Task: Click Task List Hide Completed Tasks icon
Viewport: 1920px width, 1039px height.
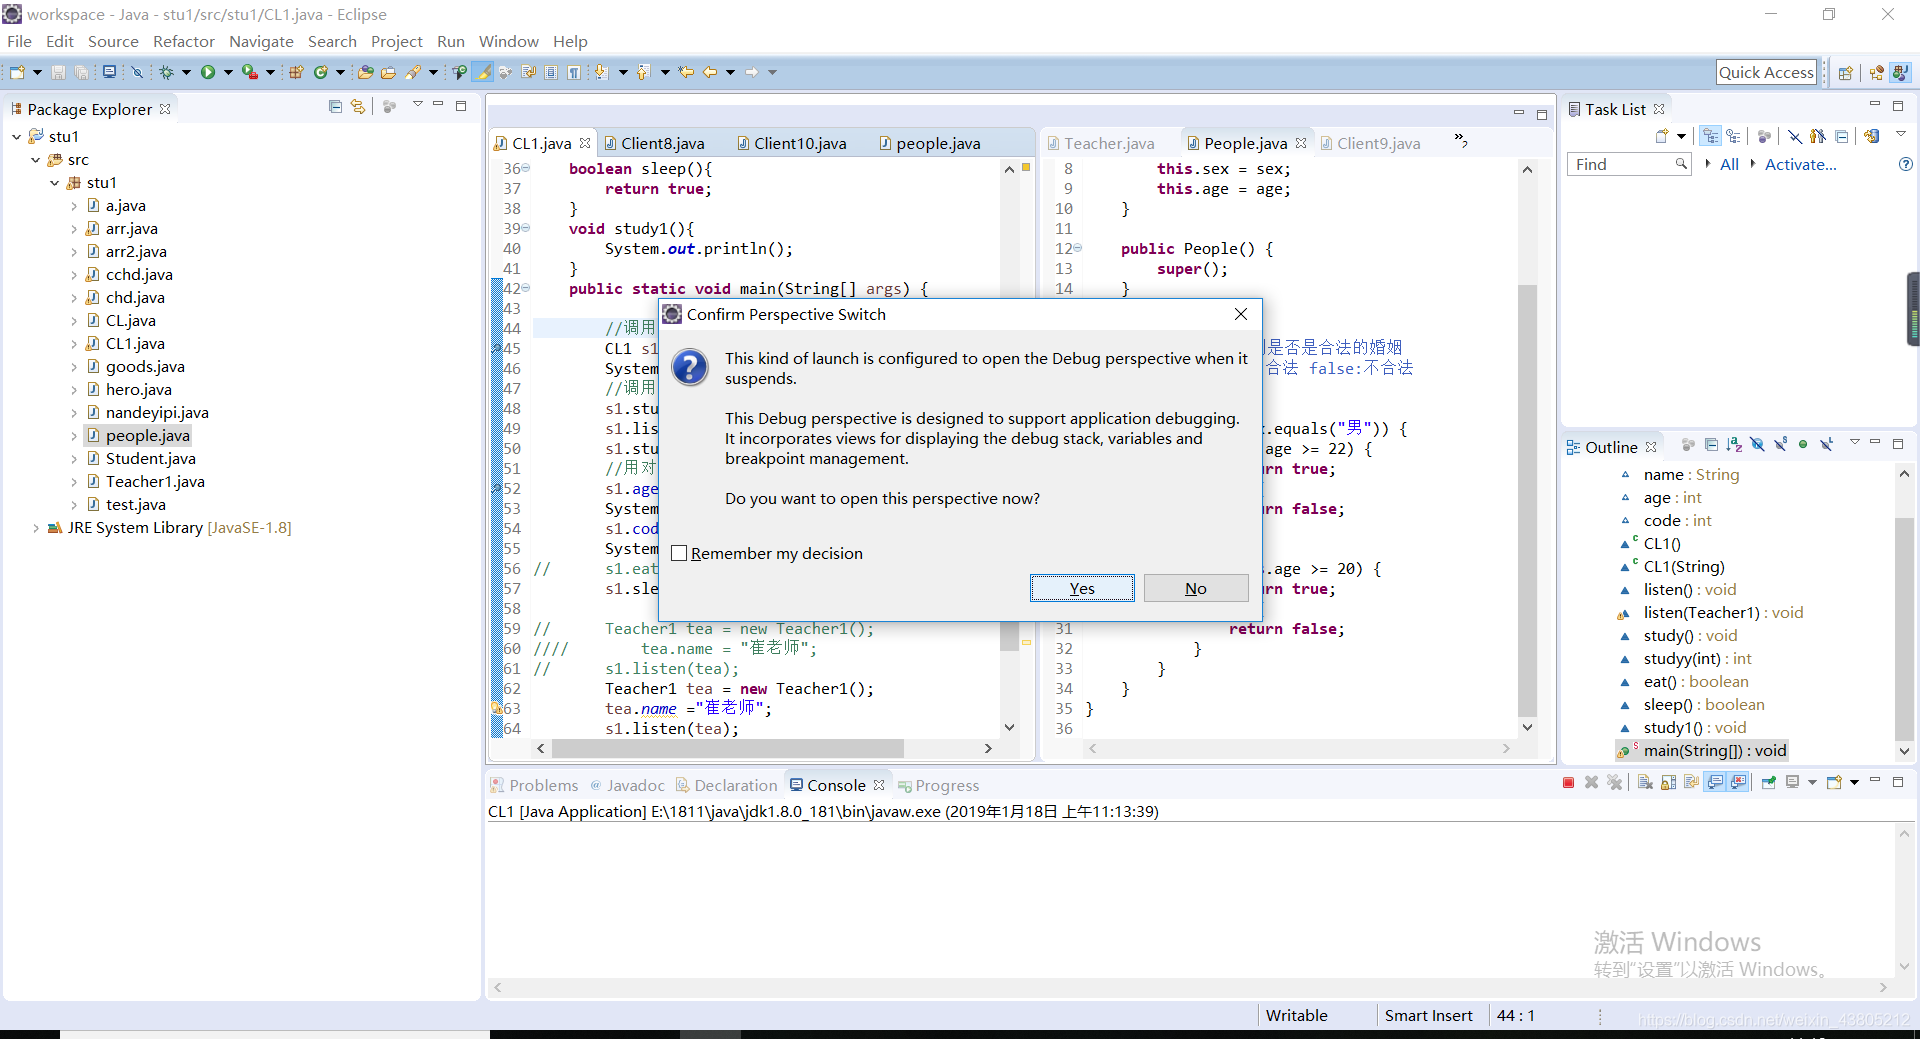Action: point(1795,136)
